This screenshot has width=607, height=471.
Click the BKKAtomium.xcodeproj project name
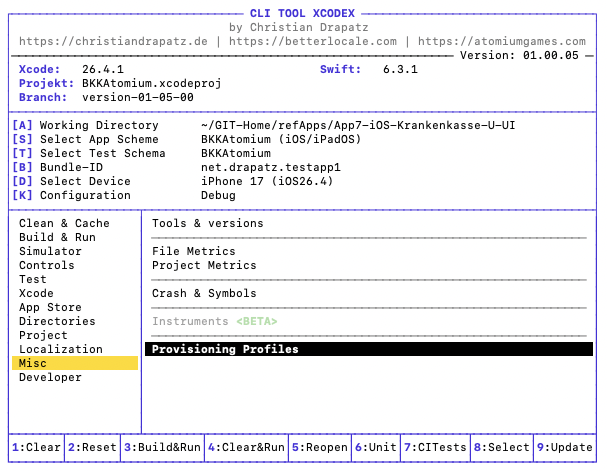click(x=152, y=83)
